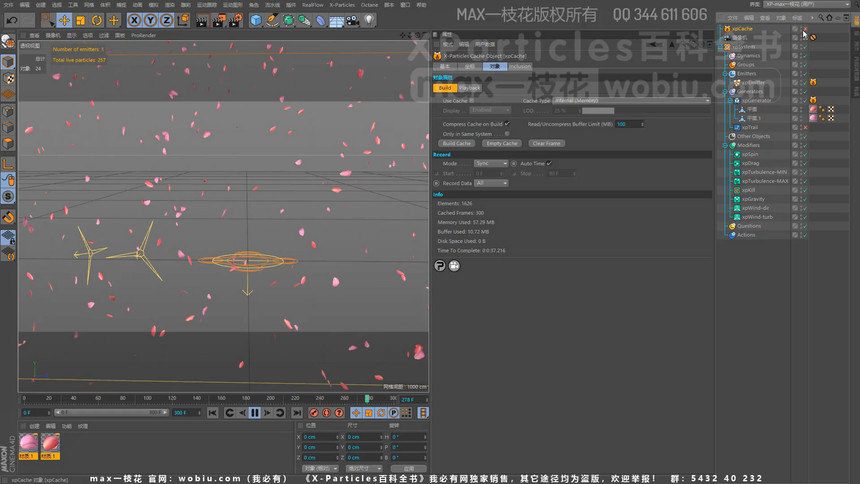Click the Floor grid object icon
This screenshot has width=860, height=484.
(336, 21)
